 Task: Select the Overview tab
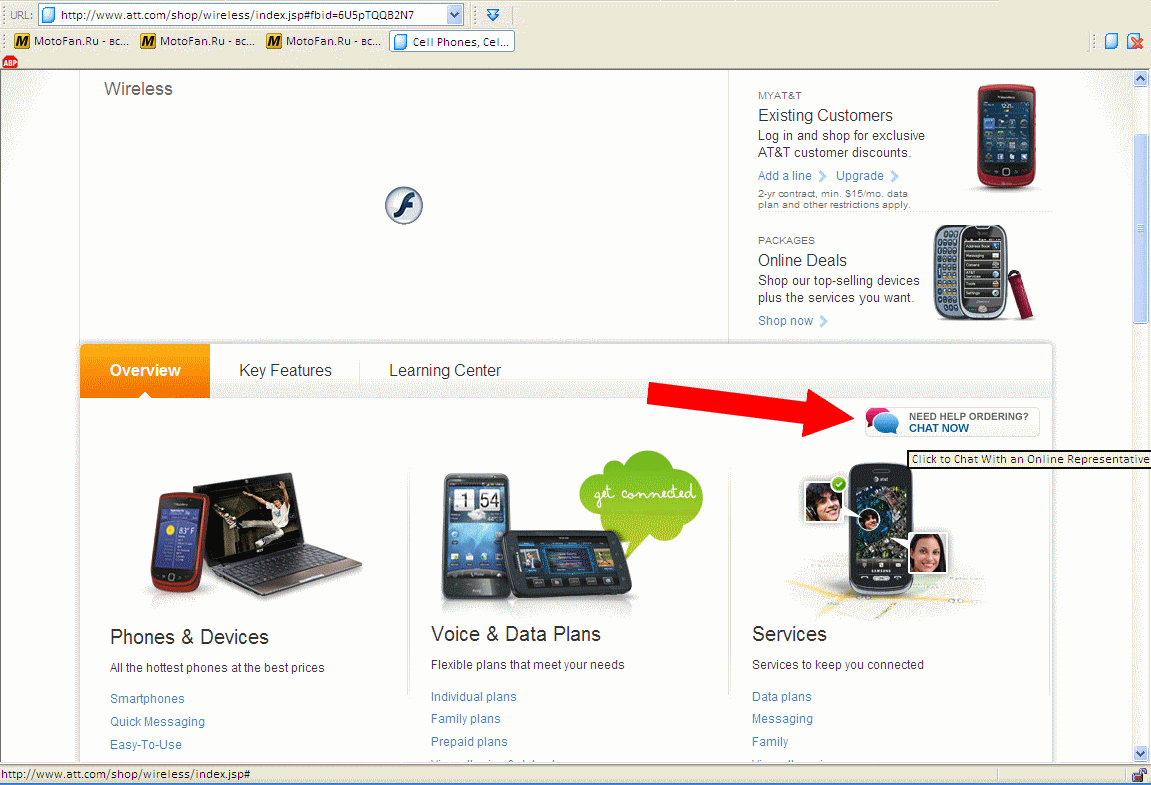click(x=145, y=371)
